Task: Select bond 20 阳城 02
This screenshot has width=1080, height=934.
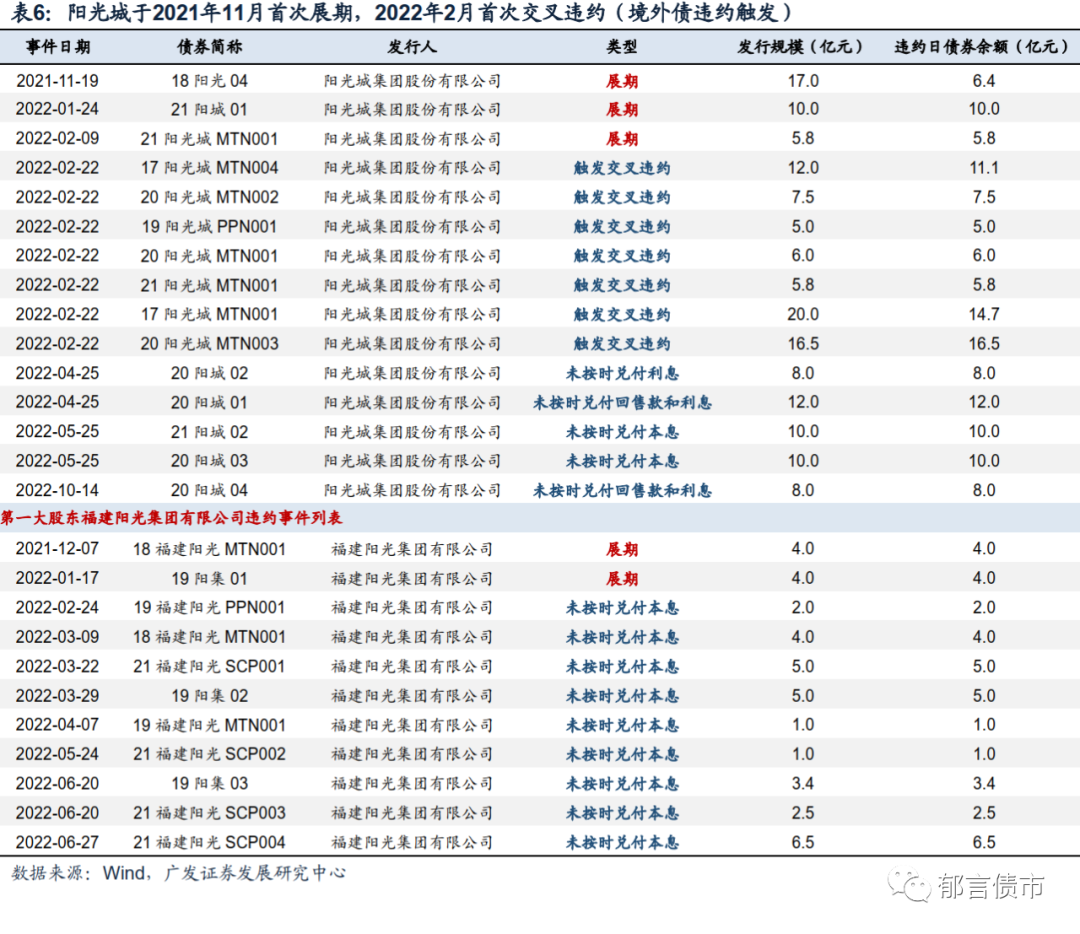Action: click(x=209, y=373)
